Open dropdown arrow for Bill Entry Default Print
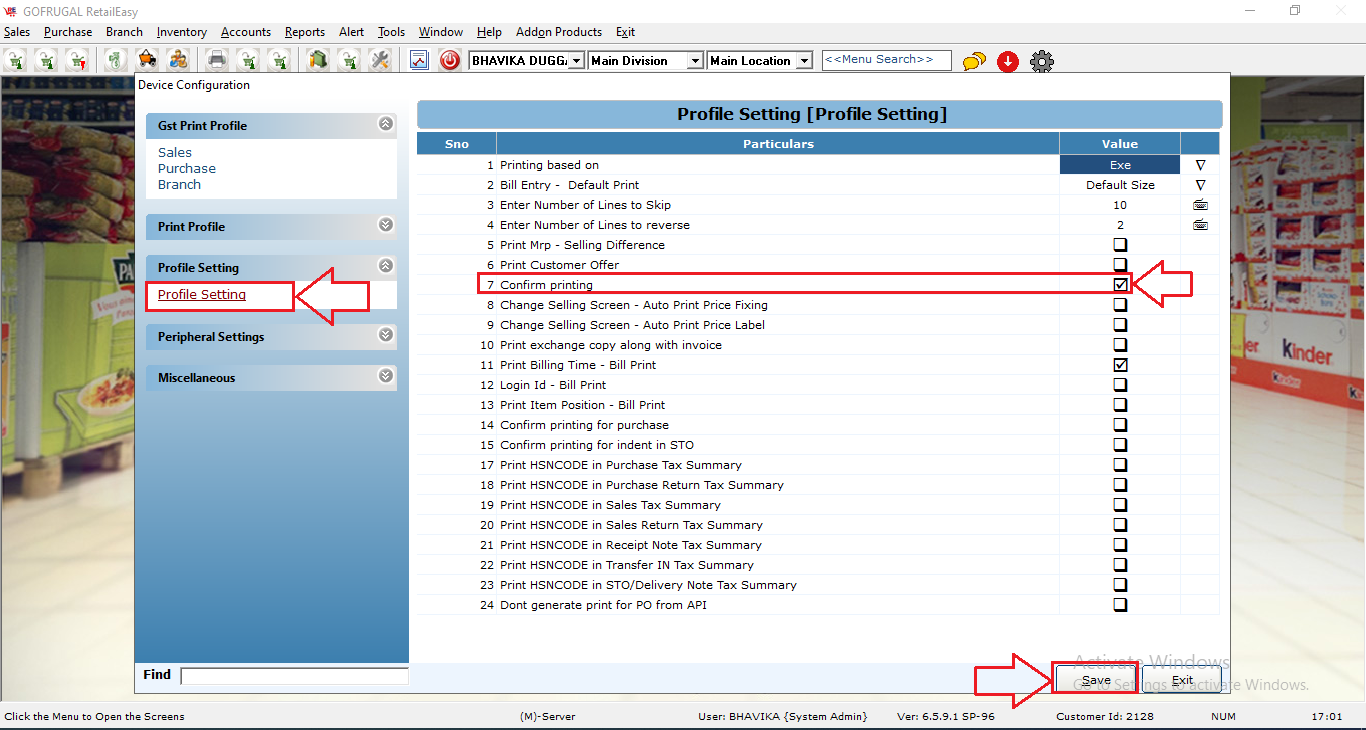Screen dimensions: 1366x730 coord(1200,185)
